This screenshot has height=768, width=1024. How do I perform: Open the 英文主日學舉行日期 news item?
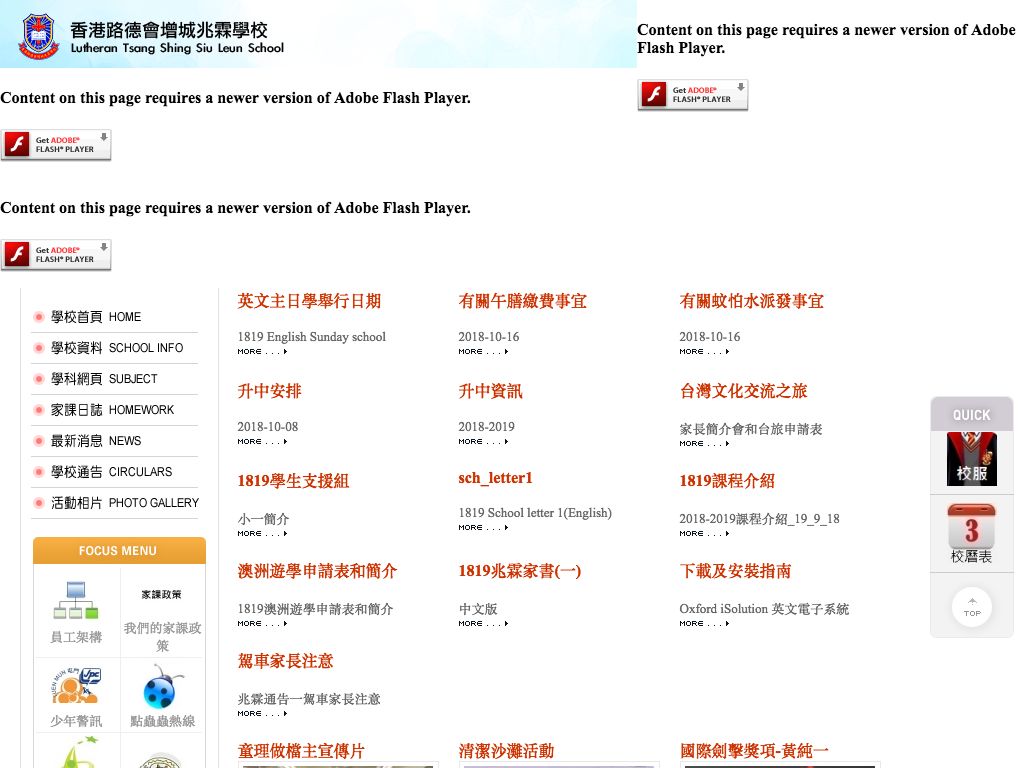(x=311, y=301)
